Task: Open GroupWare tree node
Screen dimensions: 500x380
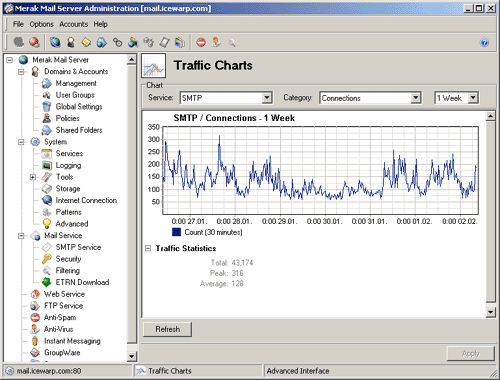Action: (x=62, y=353)
